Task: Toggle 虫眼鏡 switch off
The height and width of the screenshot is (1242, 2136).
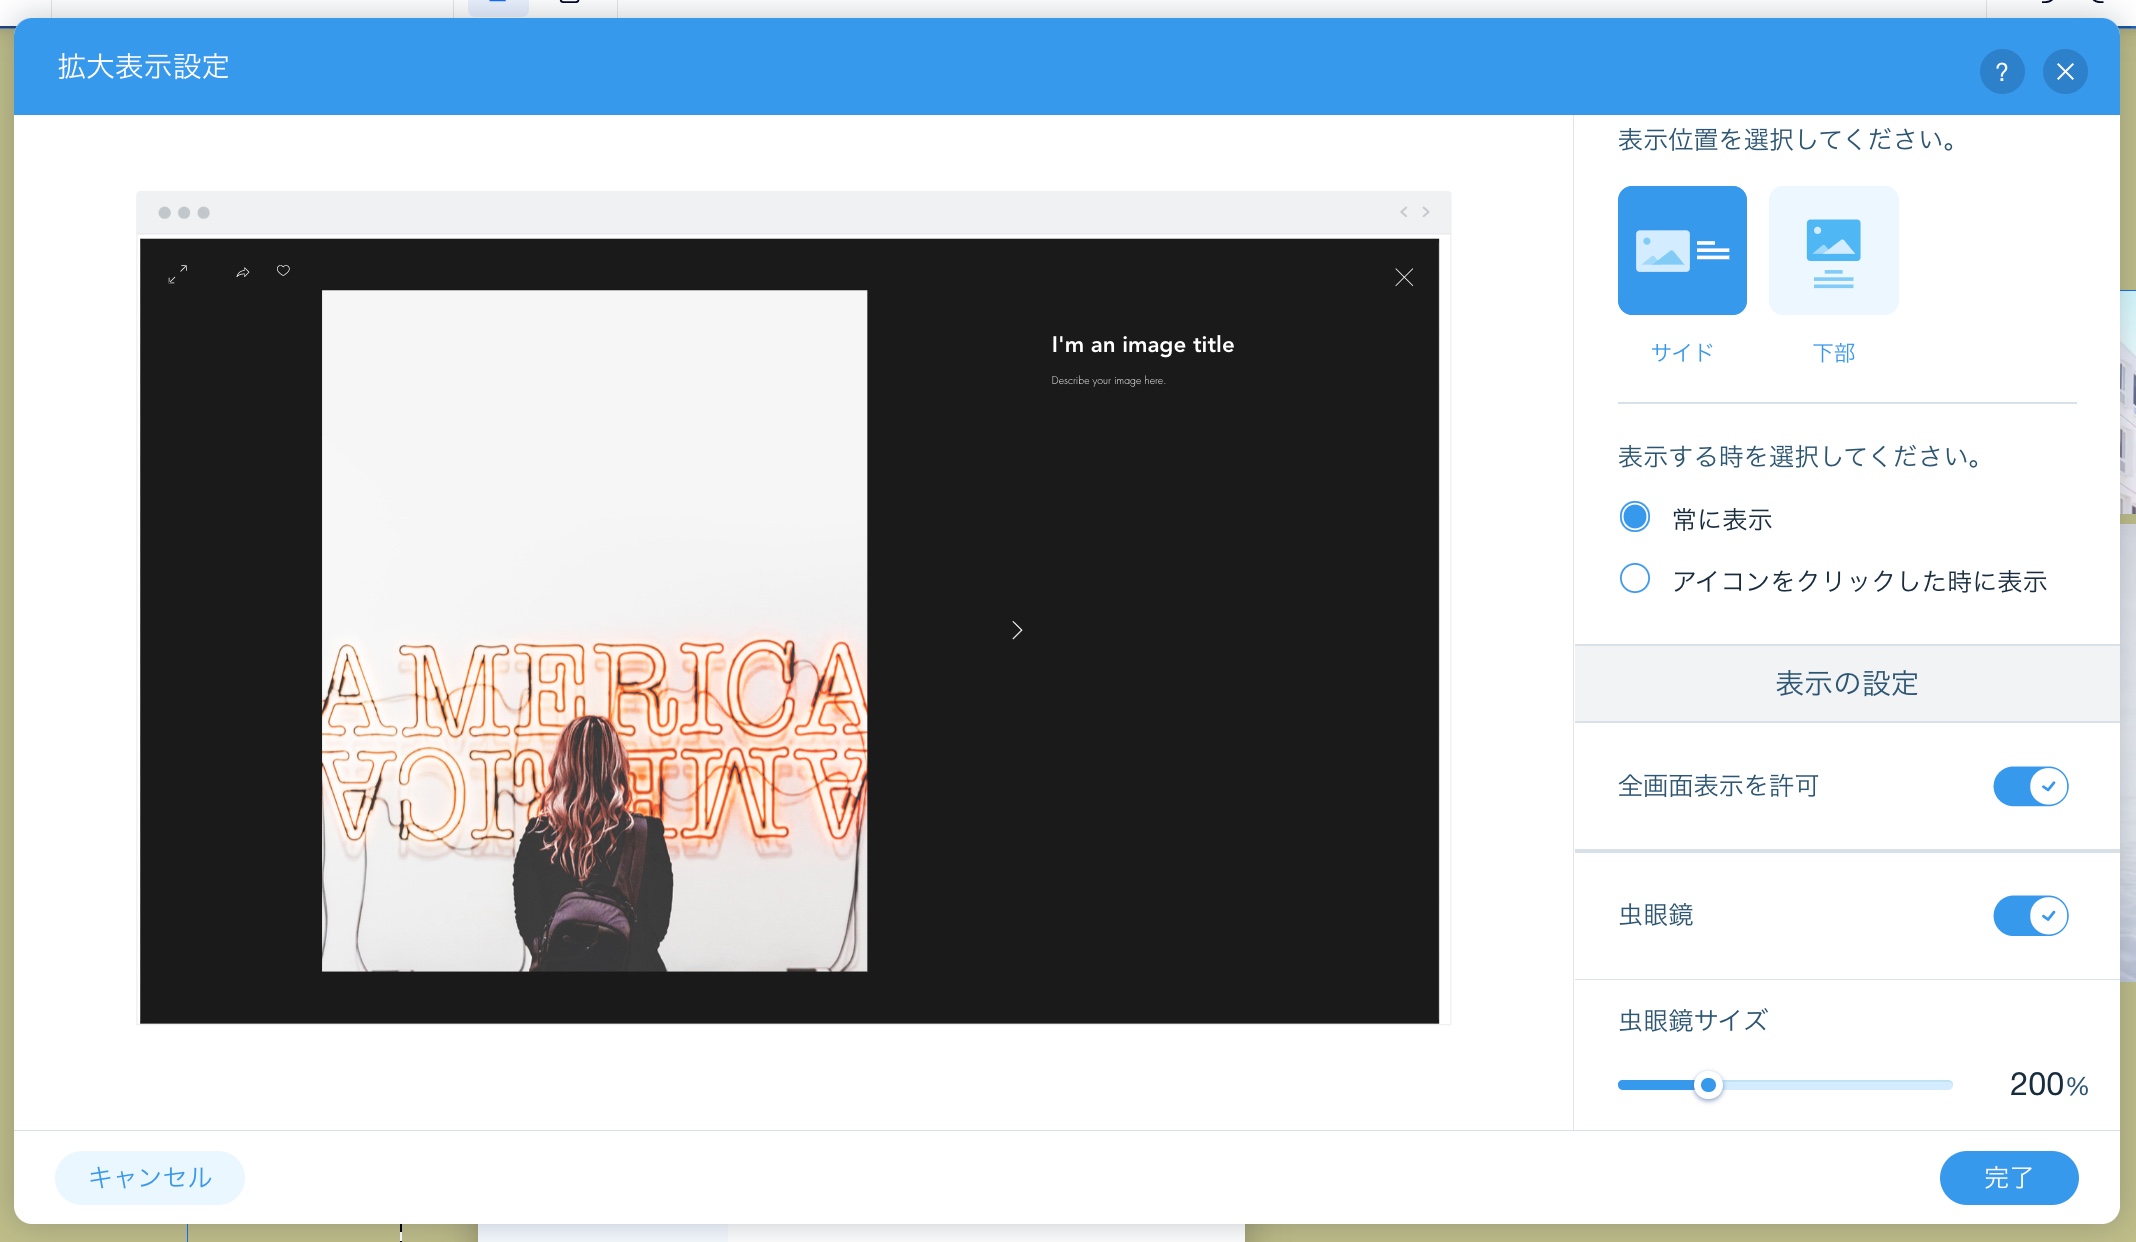Action: tap(2031, 915)
